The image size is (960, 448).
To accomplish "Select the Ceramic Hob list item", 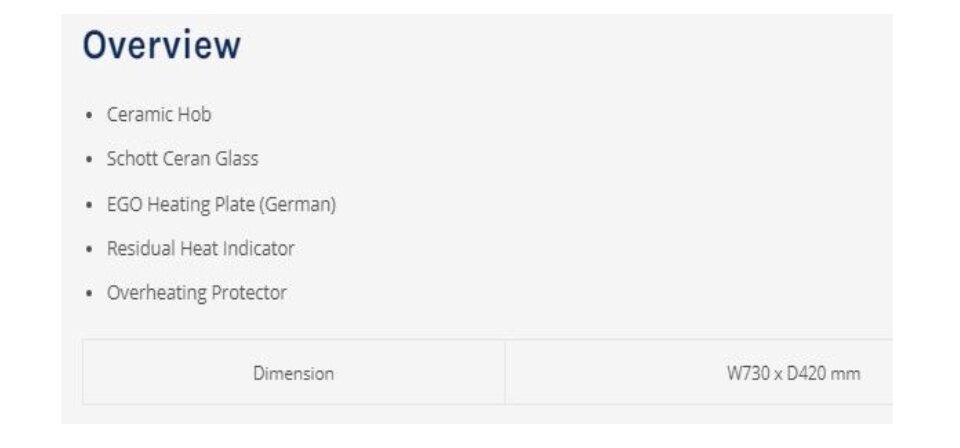I will [159, 114].
